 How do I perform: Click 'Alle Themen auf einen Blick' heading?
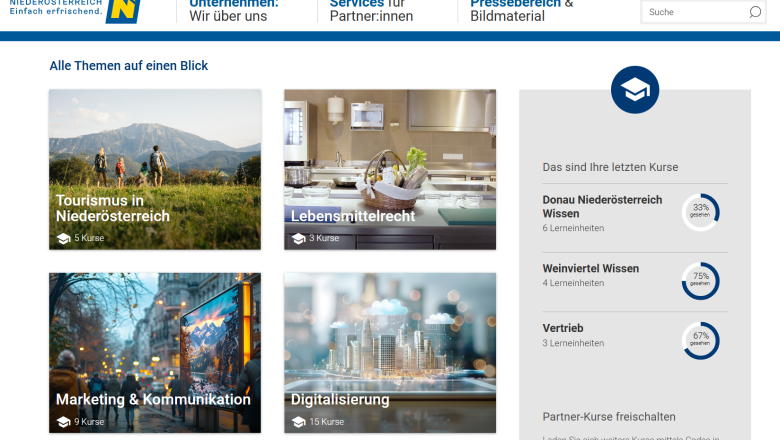coord(128,66)
